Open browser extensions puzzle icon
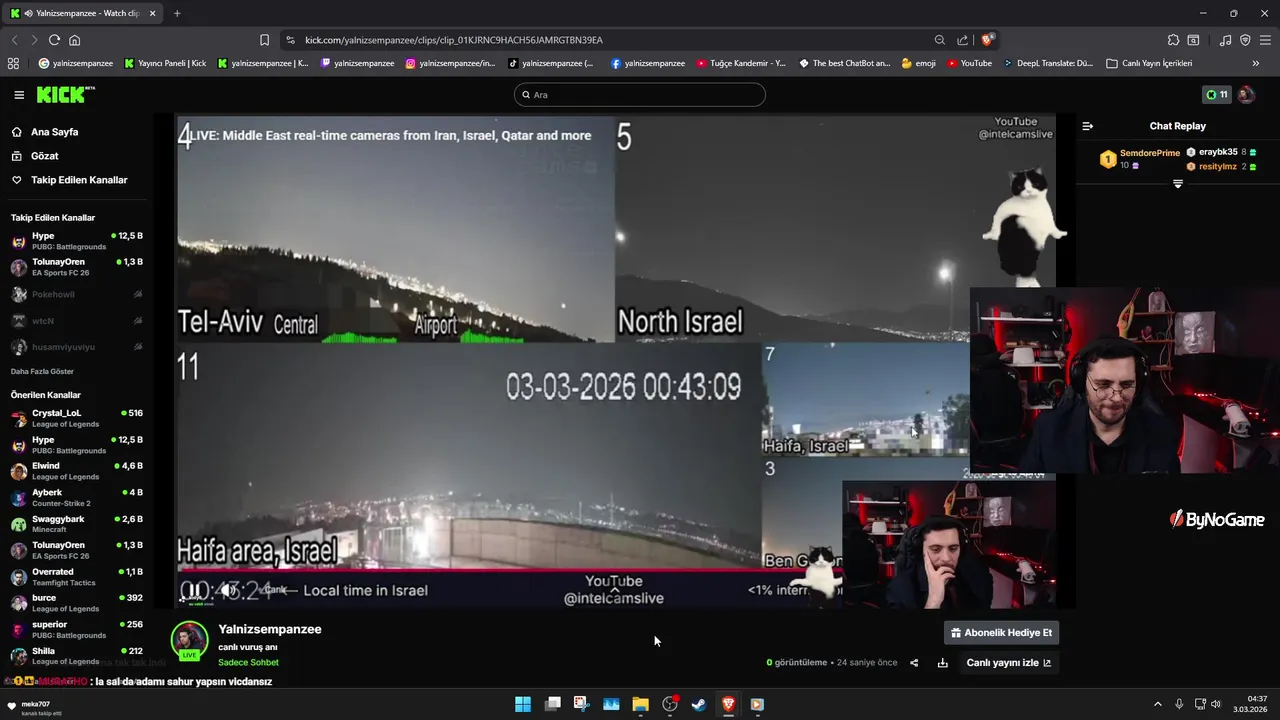Viewport: 1280px width, 720px height. point(1173,40)
